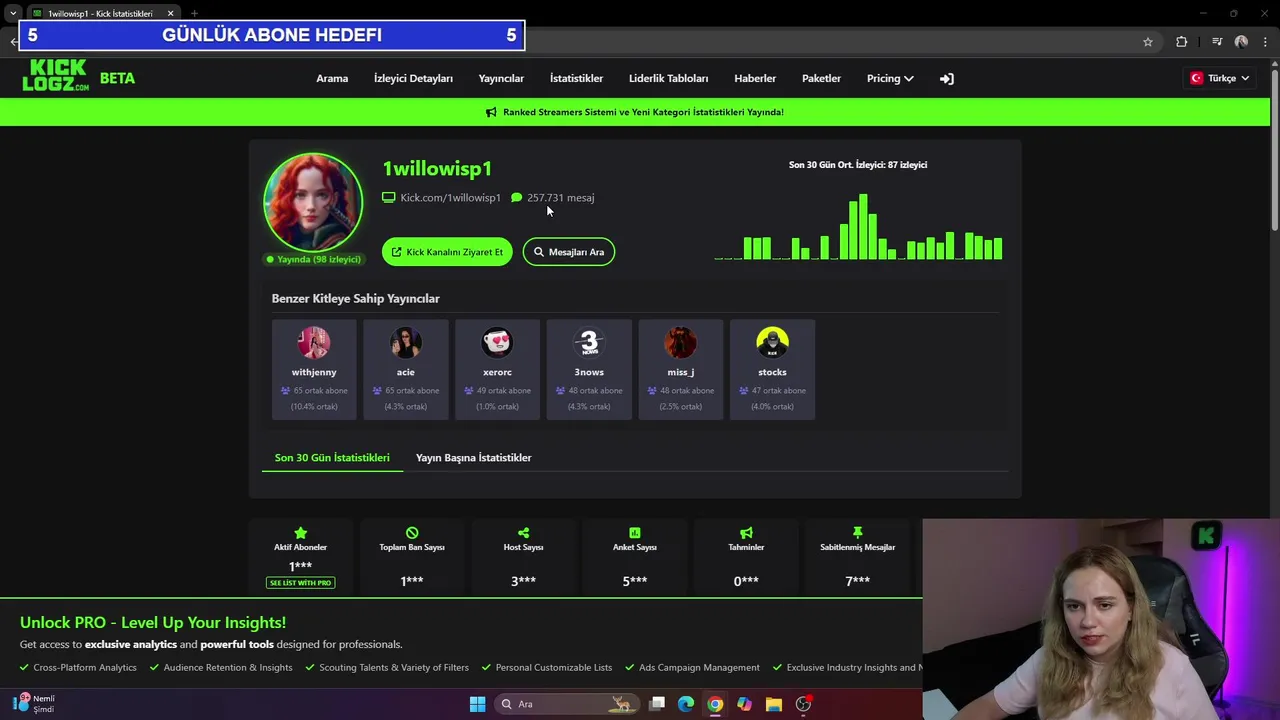Open Liderlik Tabloları page
The height and width of the screenshot is (720, 1280).
[668, 78]
